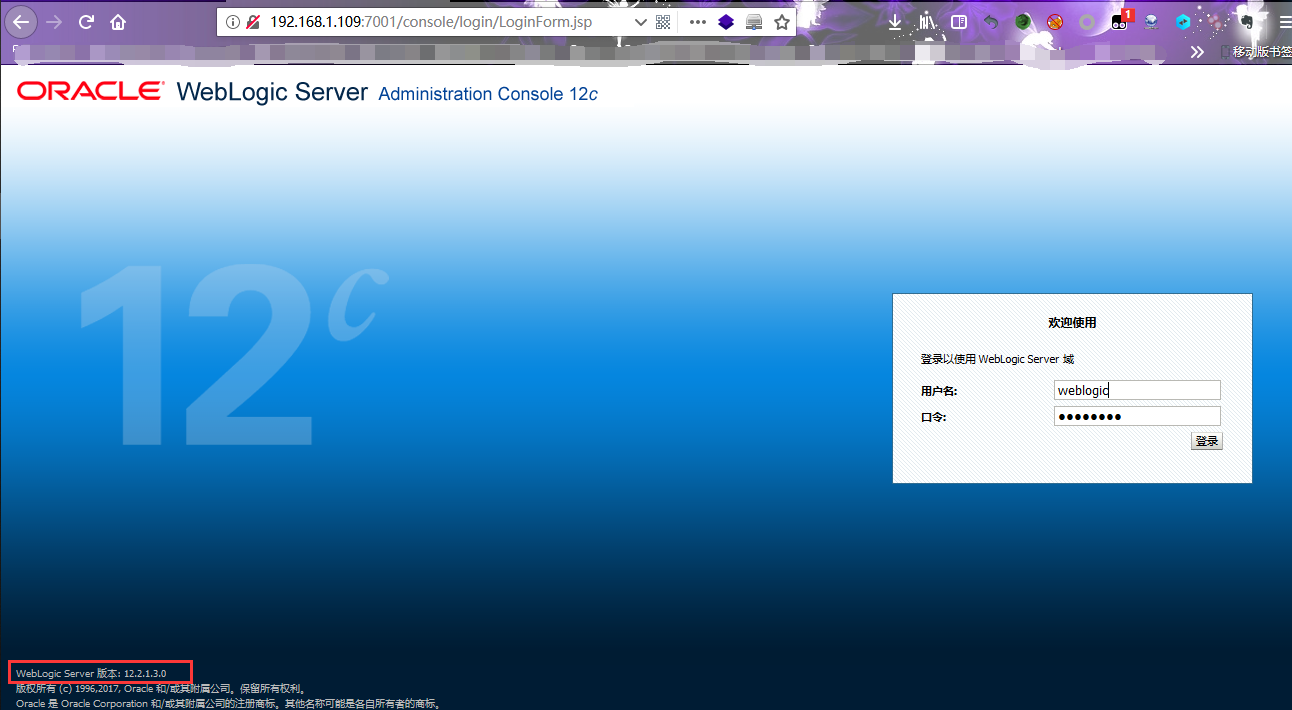Click the drive-shaped icon in address bar

click(x=754, y=22)
